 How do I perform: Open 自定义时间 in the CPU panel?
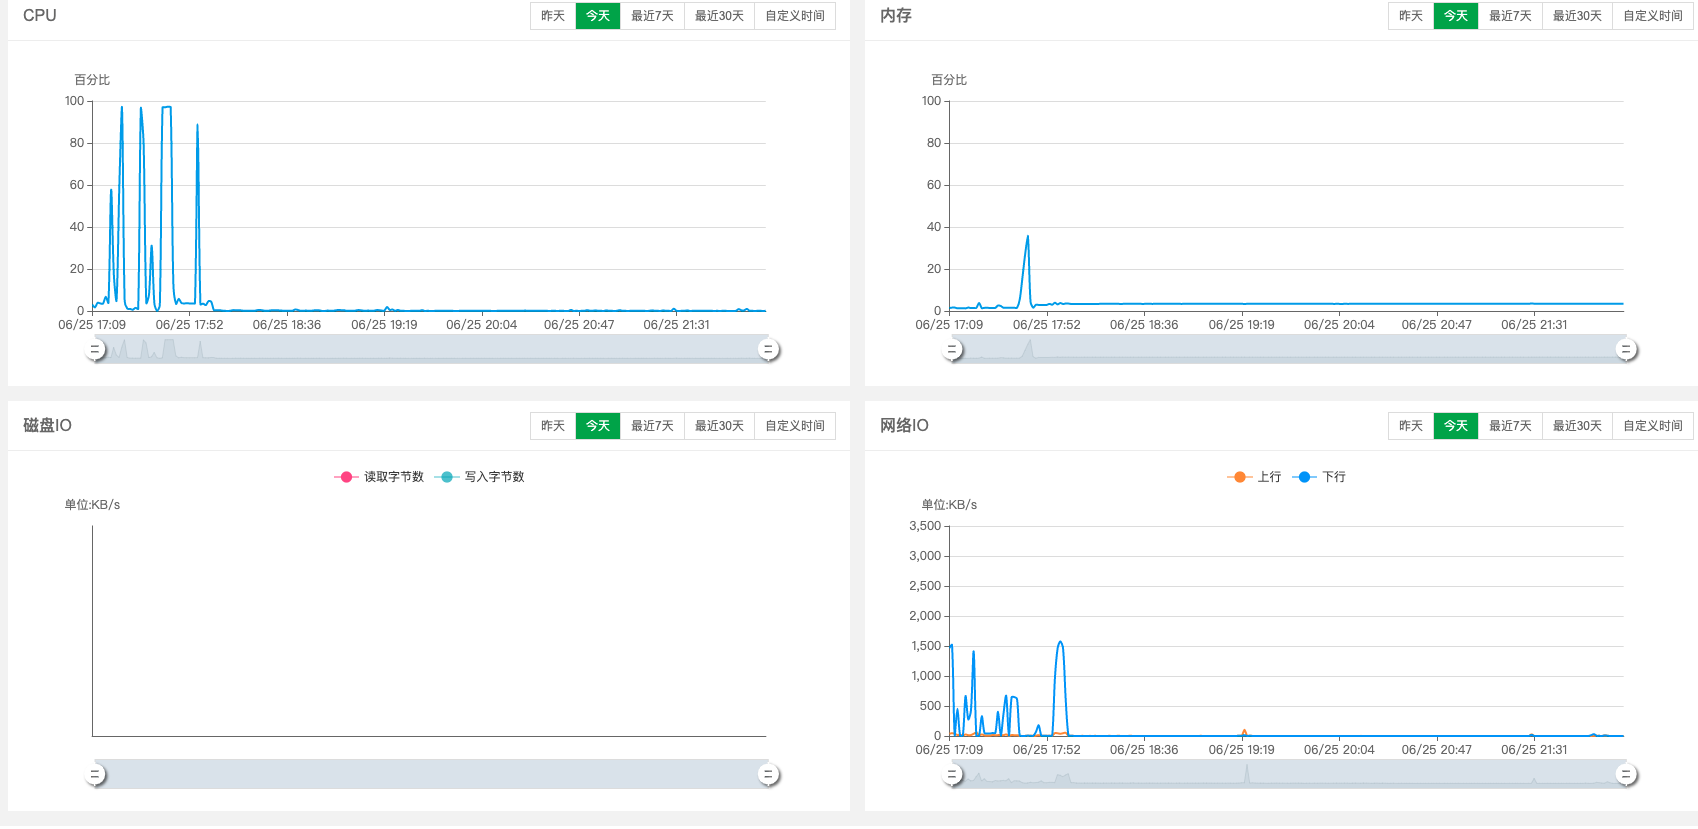click(795, 16)
